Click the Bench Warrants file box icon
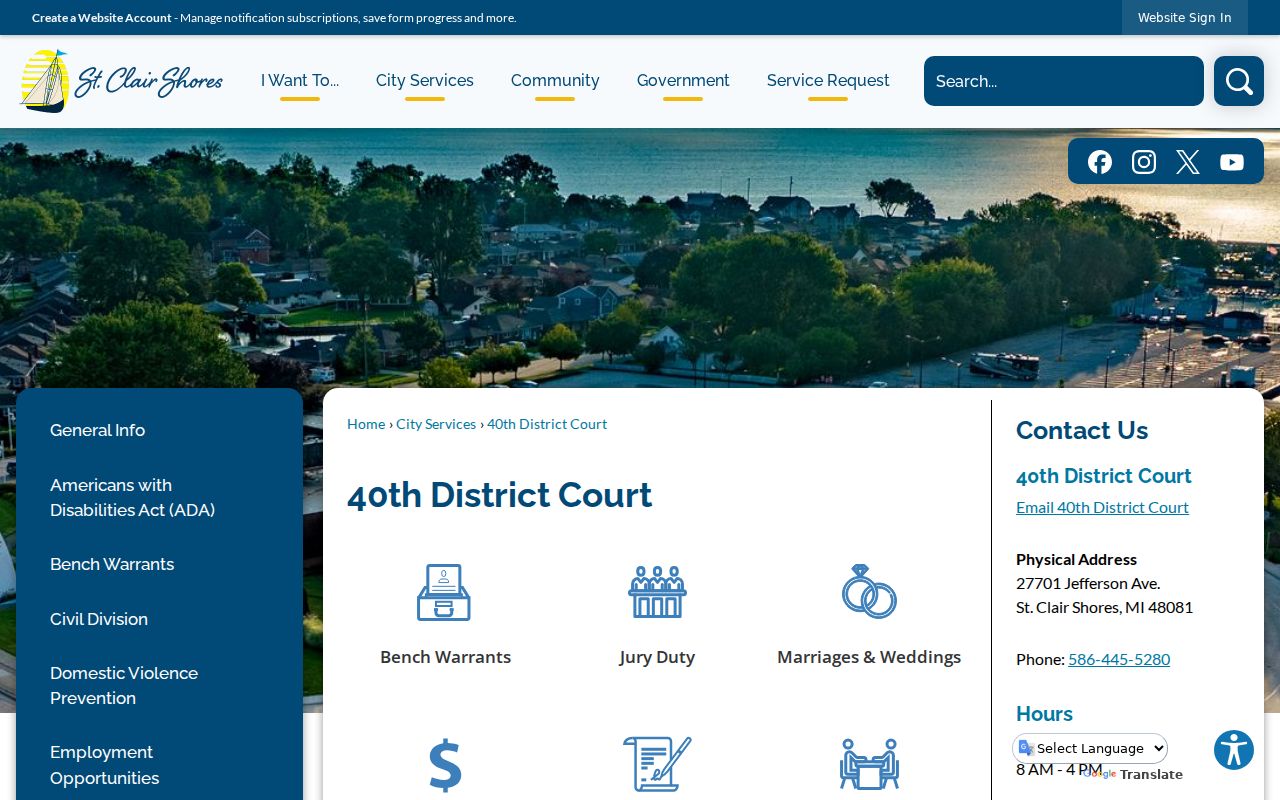 point(444,592)
